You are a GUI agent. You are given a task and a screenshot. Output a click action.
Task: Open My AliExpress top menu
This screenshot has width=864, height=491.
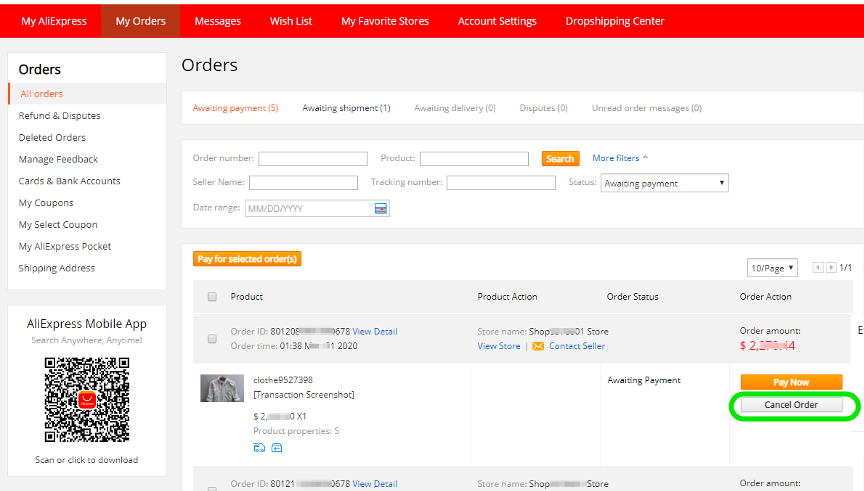54,21
